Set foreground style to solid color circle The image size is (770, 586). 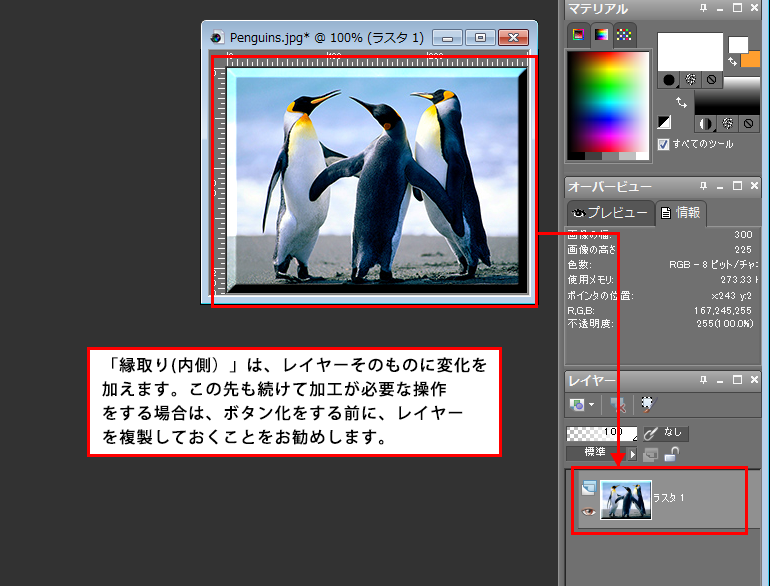click(669, 80)
